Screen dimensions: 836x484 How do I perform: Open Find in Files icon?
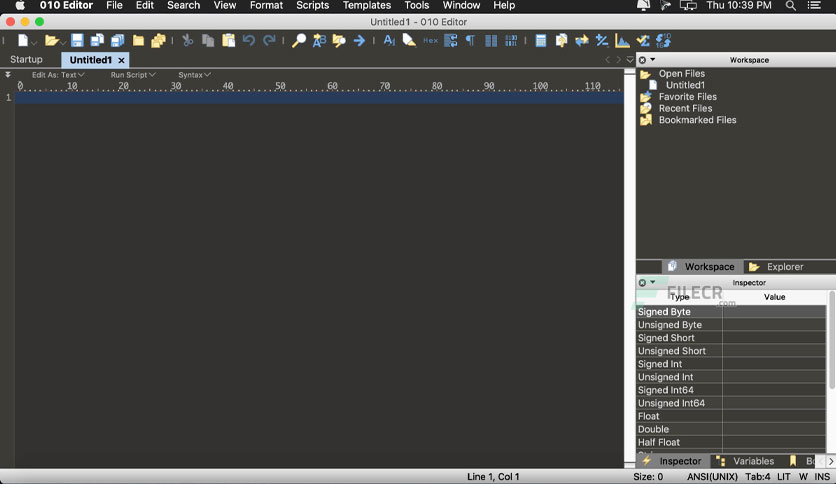pos(339,41)
